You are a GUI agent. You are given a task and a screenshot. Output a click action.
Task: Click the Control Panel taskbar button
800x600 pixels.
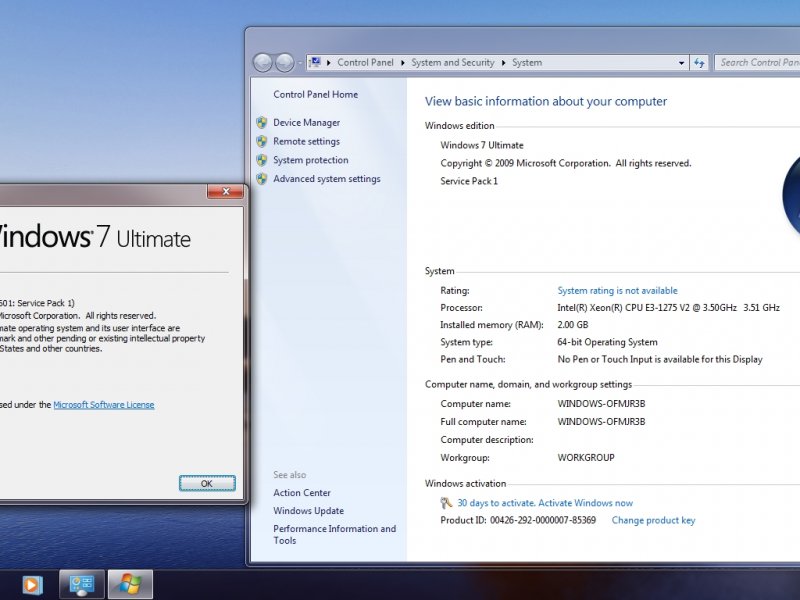[x=82, y=585]
